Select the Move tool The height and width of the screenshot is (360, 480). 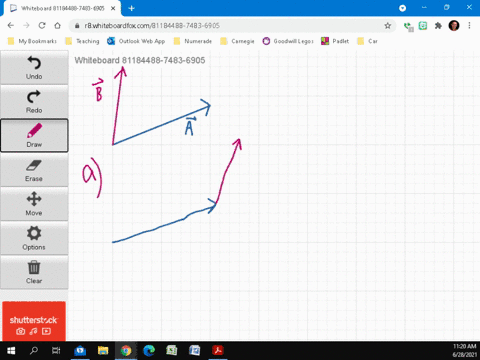click(x=34, y=204)
